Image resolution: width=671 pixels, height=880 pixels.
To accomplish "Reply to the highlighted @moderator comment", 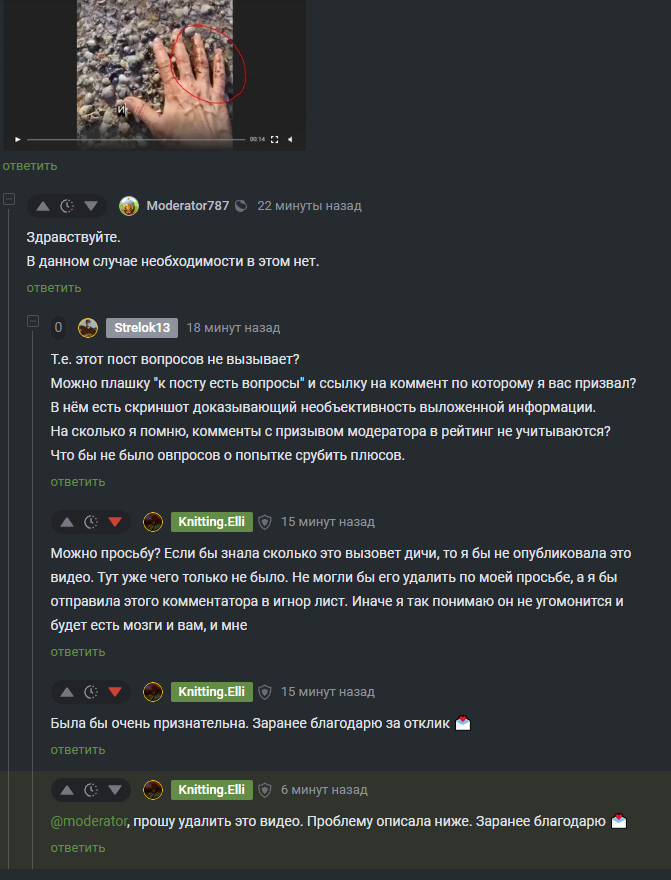I will [x=78, y=847].
